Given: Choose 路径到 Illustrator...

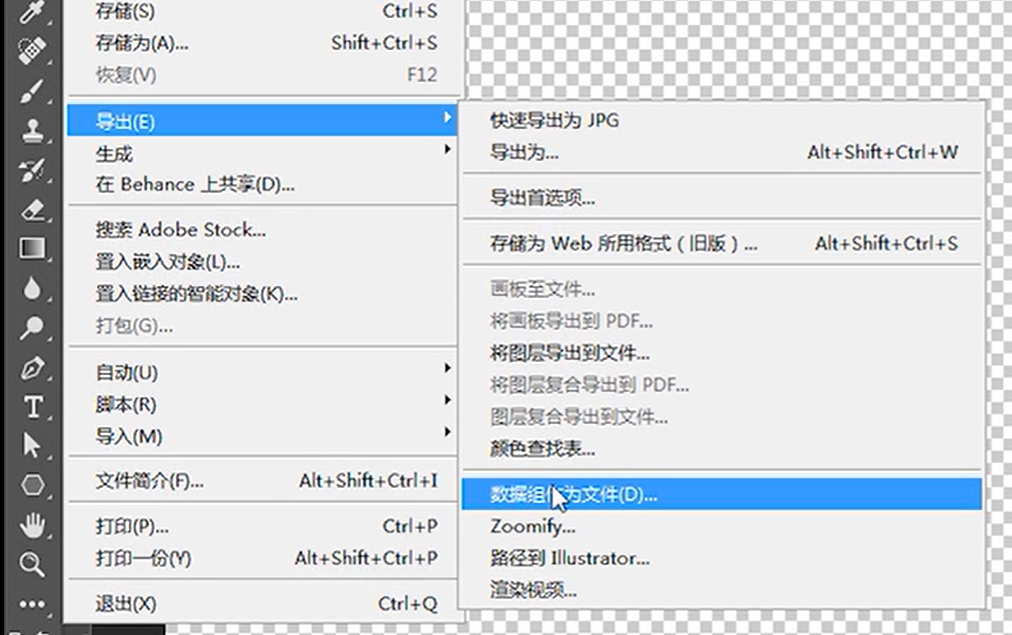Looking at the screenshot, I should tap(722, 558).
